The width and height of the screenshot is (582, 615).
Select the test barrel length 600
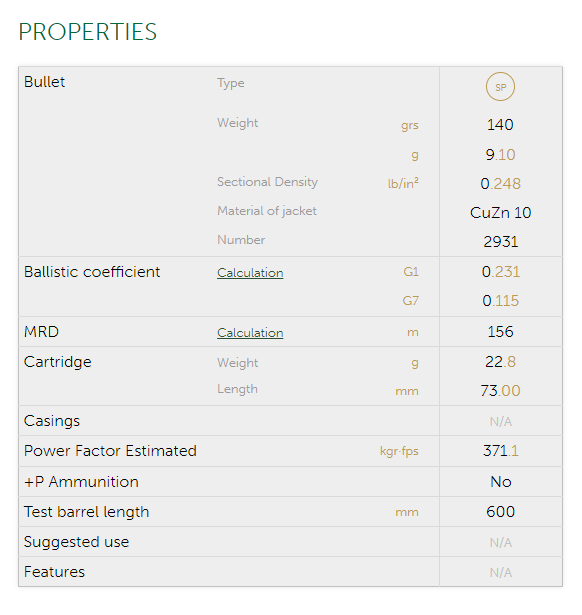tap(500, 512)
